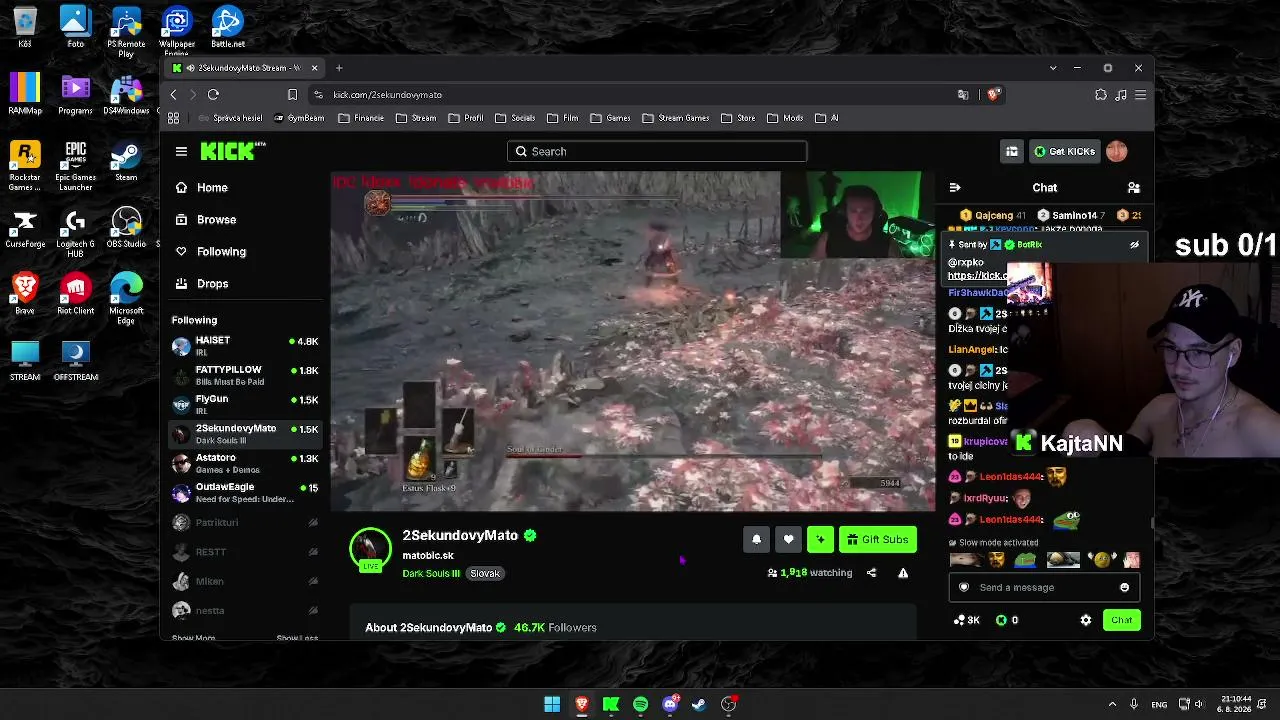The width and height of the screenshot is (1280, 720).
Task: Subscribe using the green sparkle button
Action: click(820, 540)
